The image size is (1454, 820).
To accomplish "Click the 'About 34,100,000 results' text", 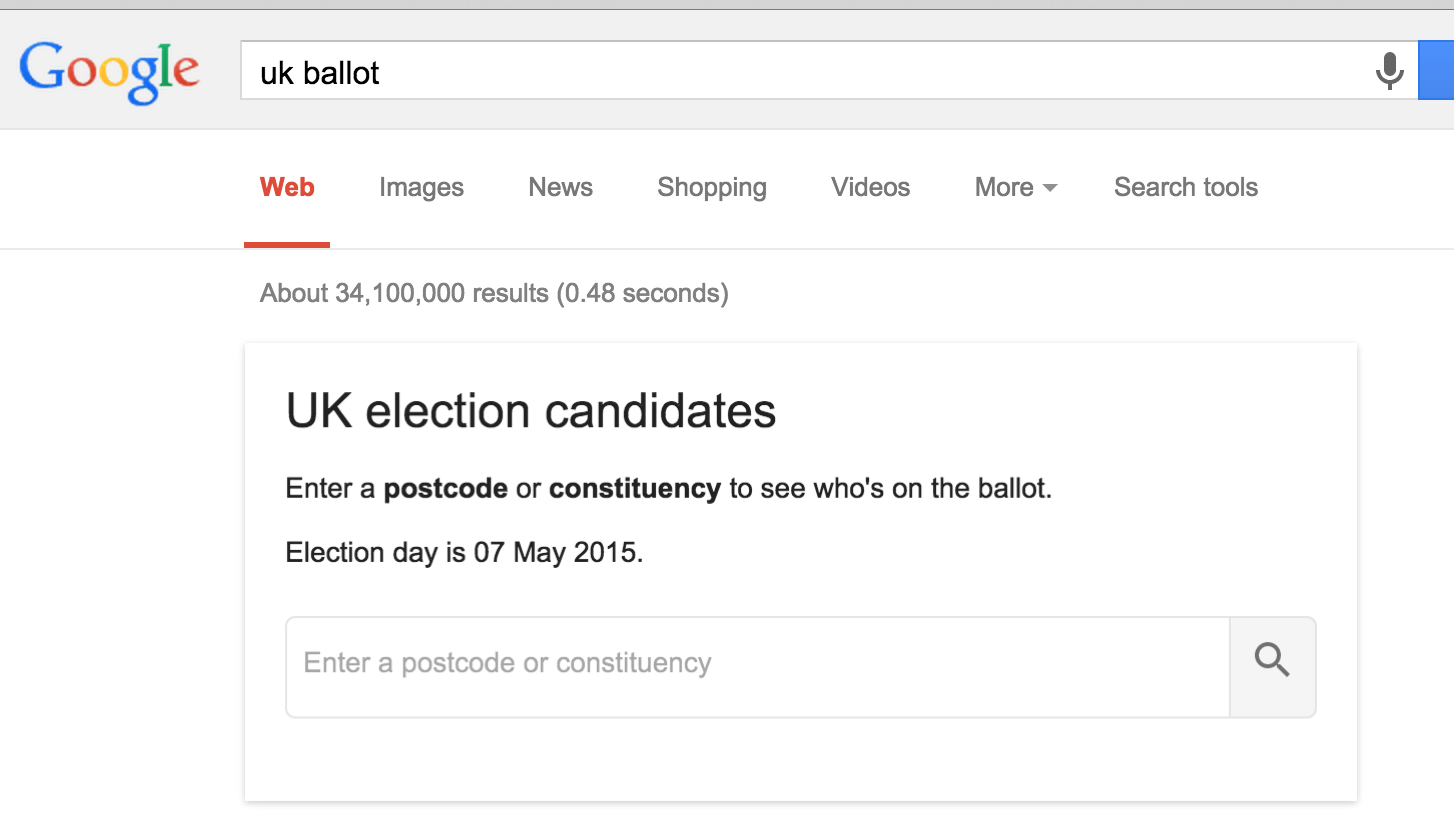I will coord(494,294).
